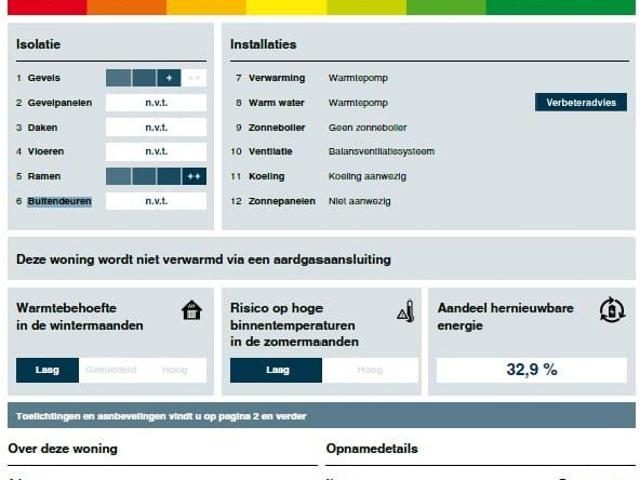Click the 32,9 % renewable energy value
The width and height of the screenshot is (640, 480).
[x=532, y=370]
